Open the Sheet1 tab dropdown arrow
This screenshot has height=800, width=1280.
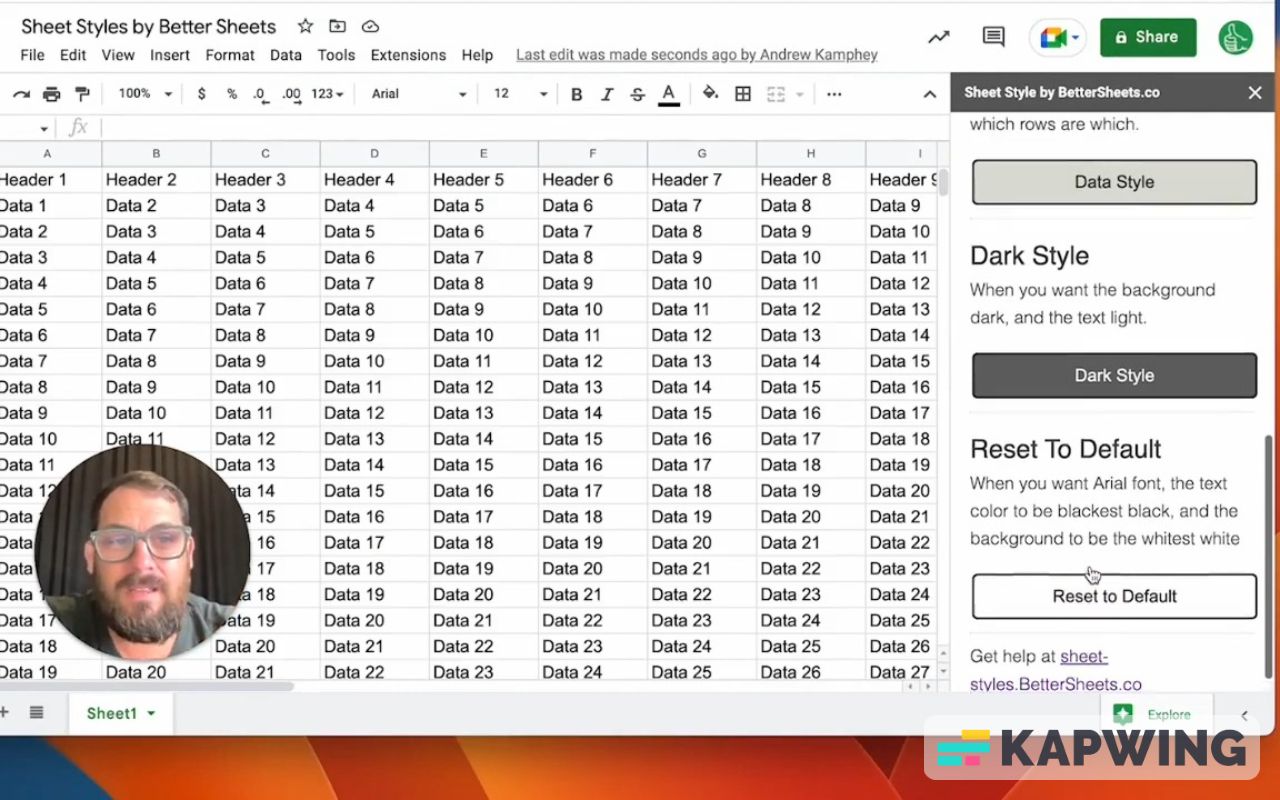152,713
